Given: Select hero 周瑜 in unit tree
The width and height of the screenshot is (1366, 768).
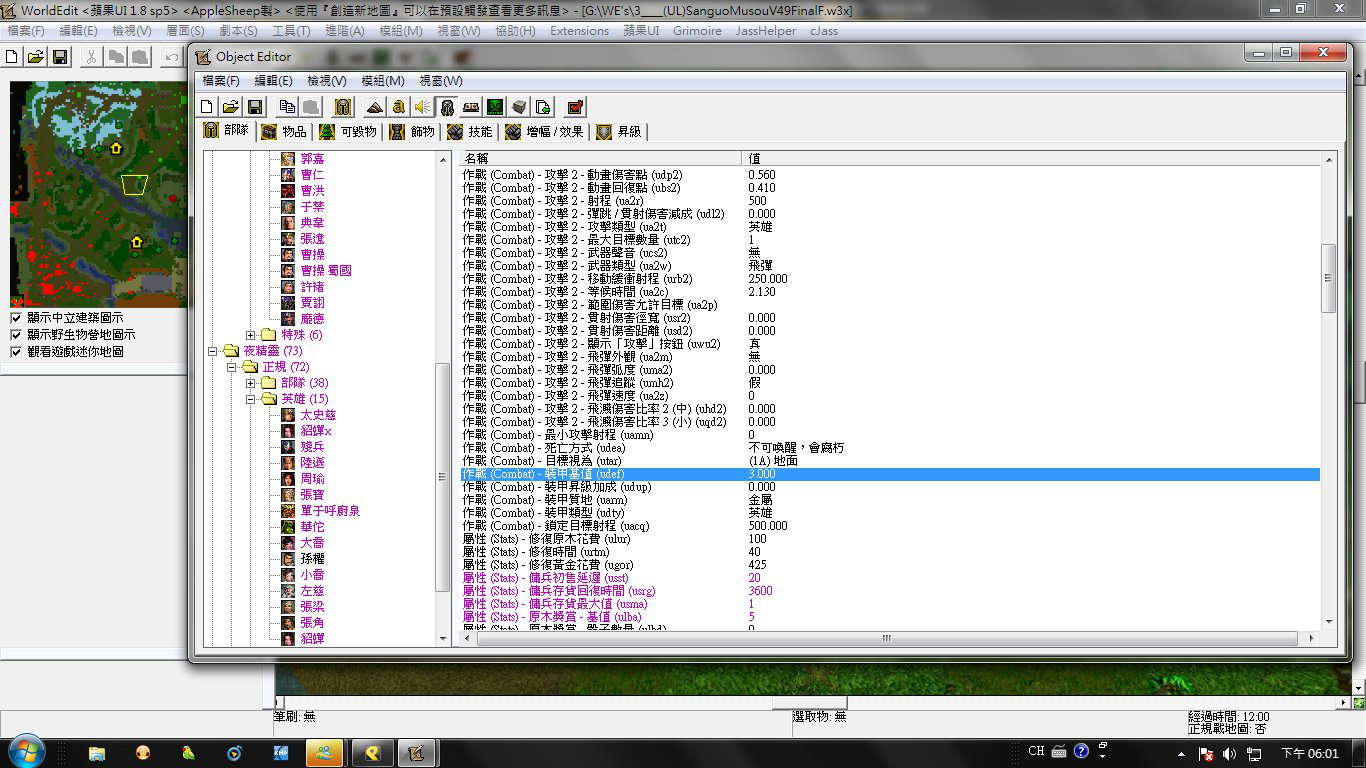Looking at the screenshot, I should point(312,479).
